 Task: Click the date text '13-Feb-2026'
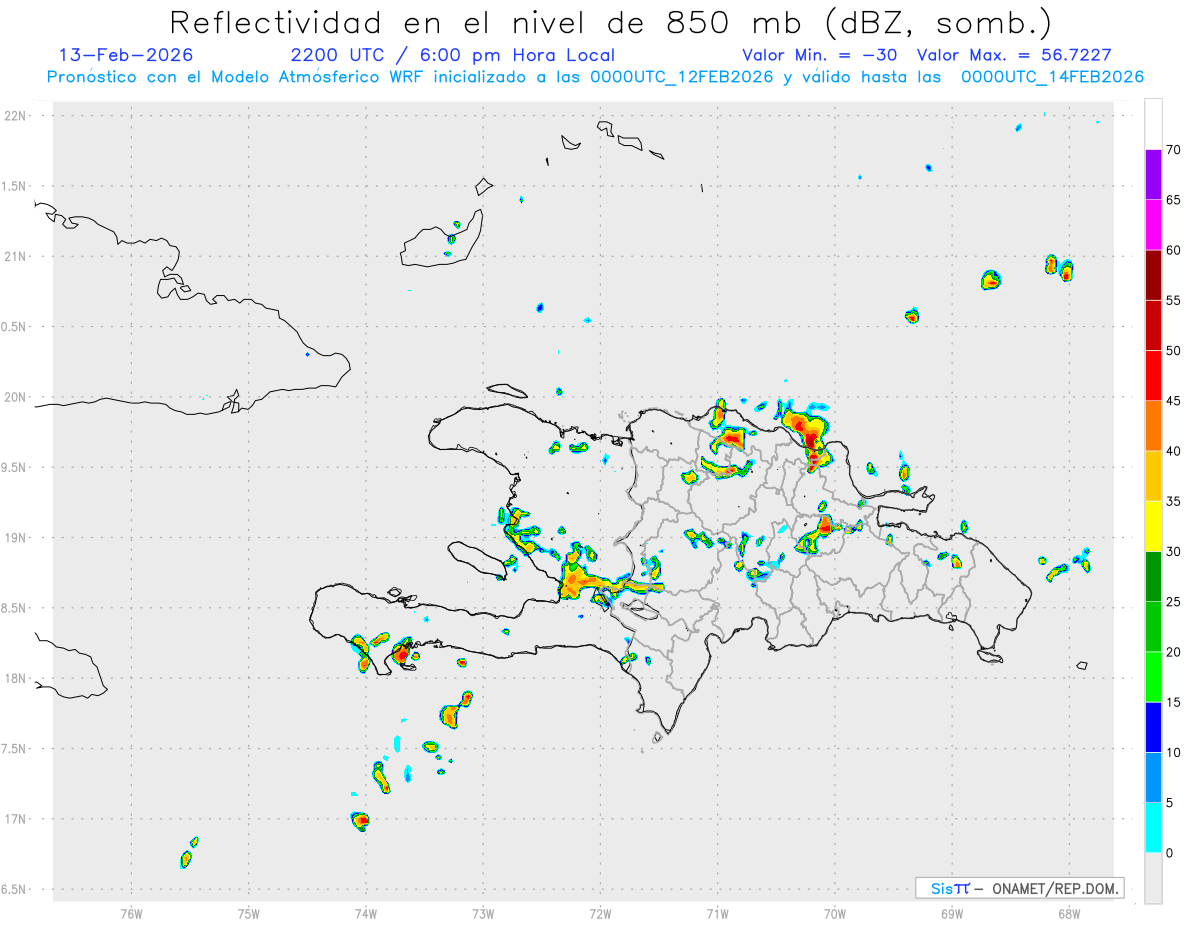point(126,55)
